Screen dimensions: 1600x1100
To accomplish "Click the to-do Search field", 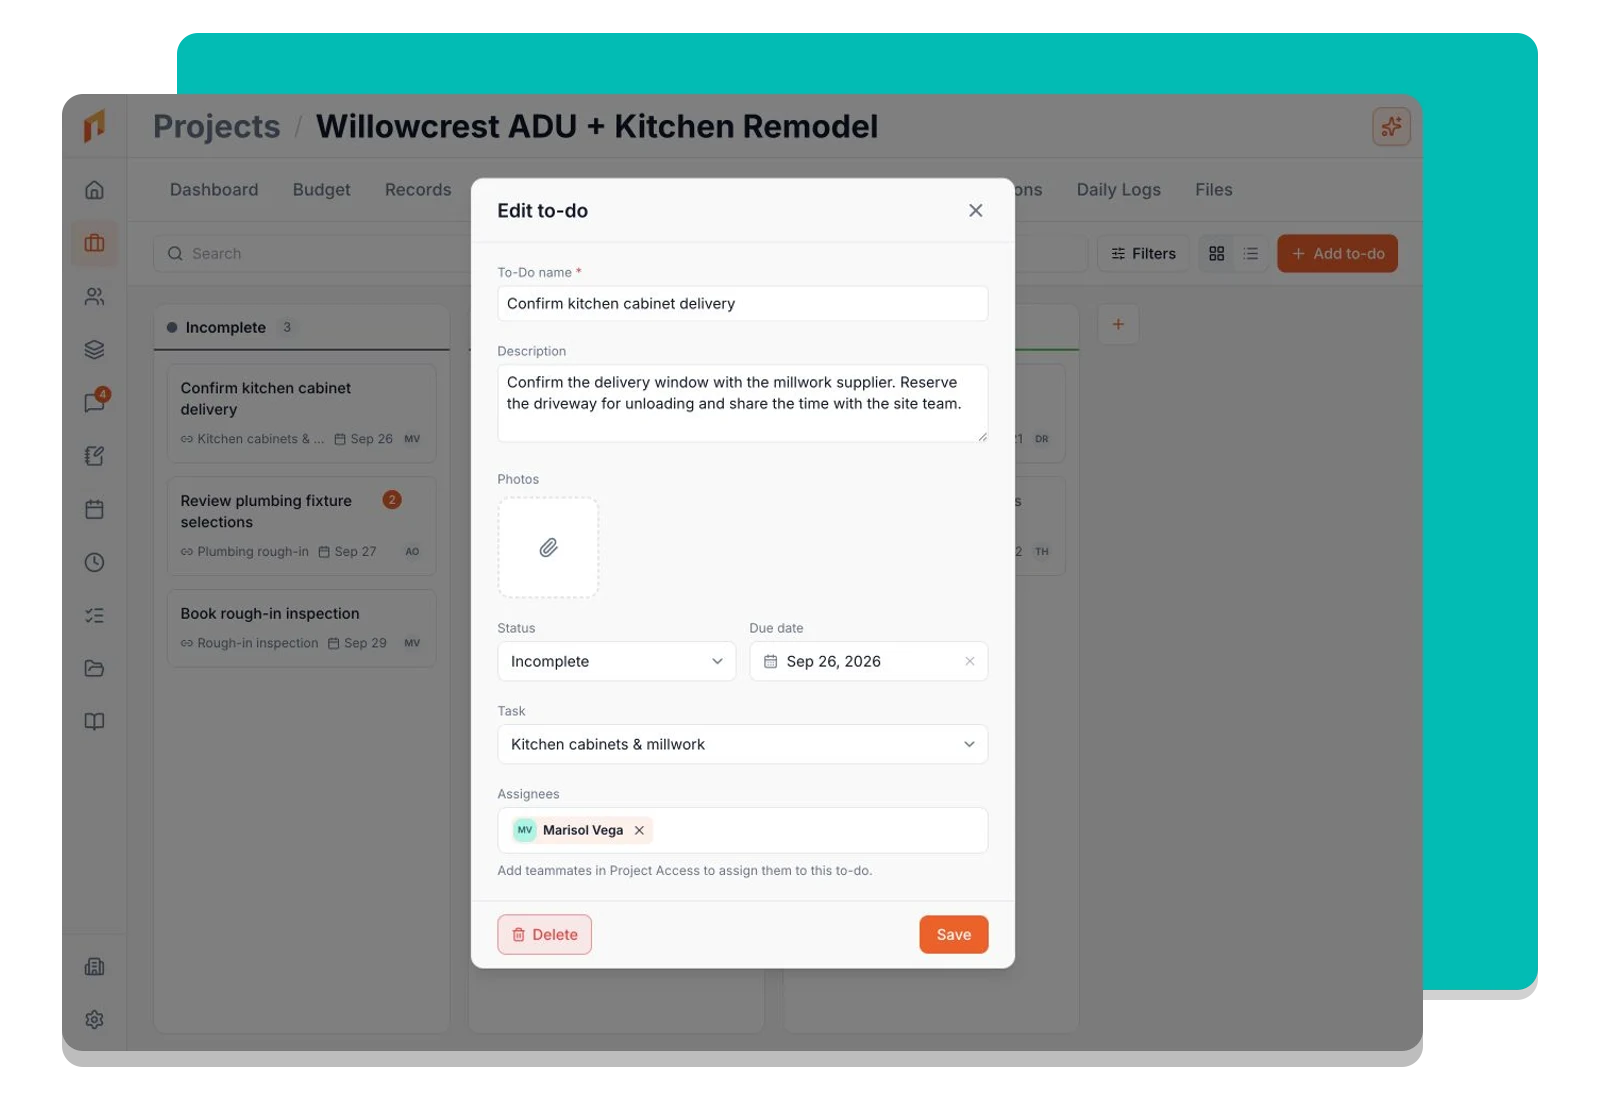I will click(x=311, y=254).
